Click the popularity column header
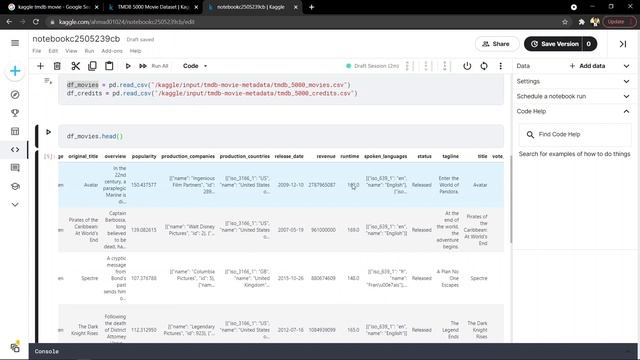The height and width of the screenshot is (360, 640). click(x=144, y=156)
